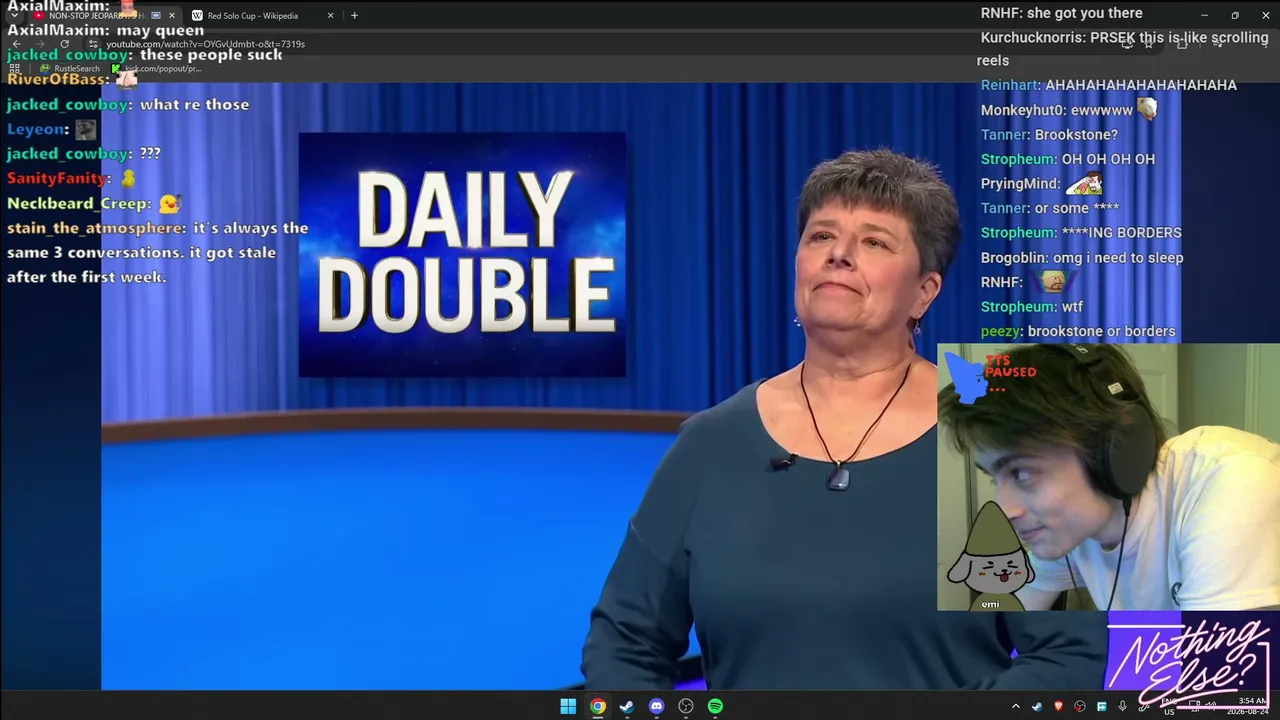Close the Red Solo Cup Wikipedia tab
The width and height of the screenshot is (1280, 720).
click(x=330, y=16)
